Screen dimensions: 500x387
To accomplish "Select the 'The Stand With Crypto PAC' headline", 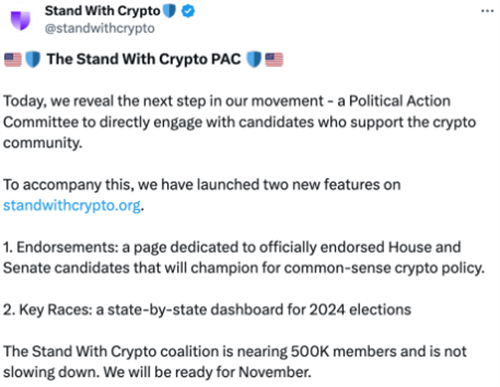I will pyautogui.click(x=144, y=59).
